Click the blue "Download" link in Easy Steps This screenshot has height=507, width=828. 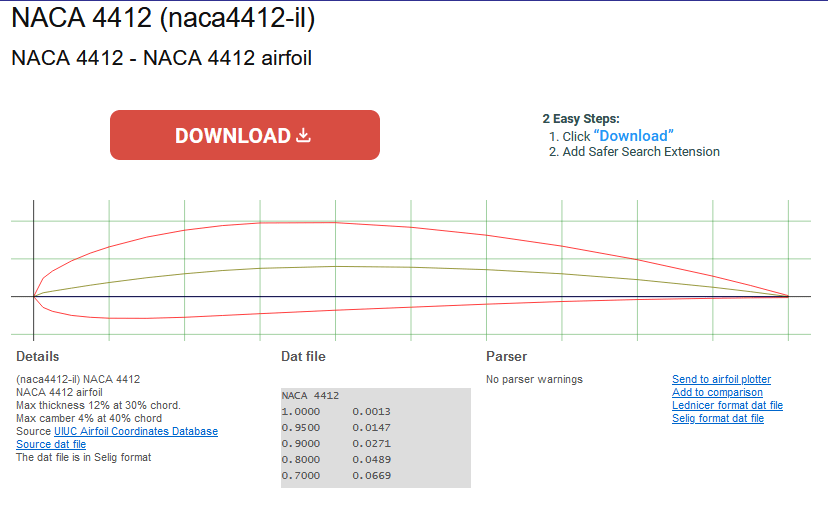633,136
